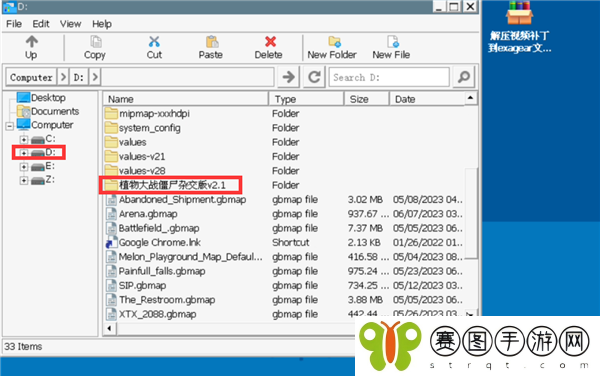The image size is (600, 376).
Task: Select the mipmap-xxxhdpi folder icon
Action: pyautogui.click(x=111, y=114)
